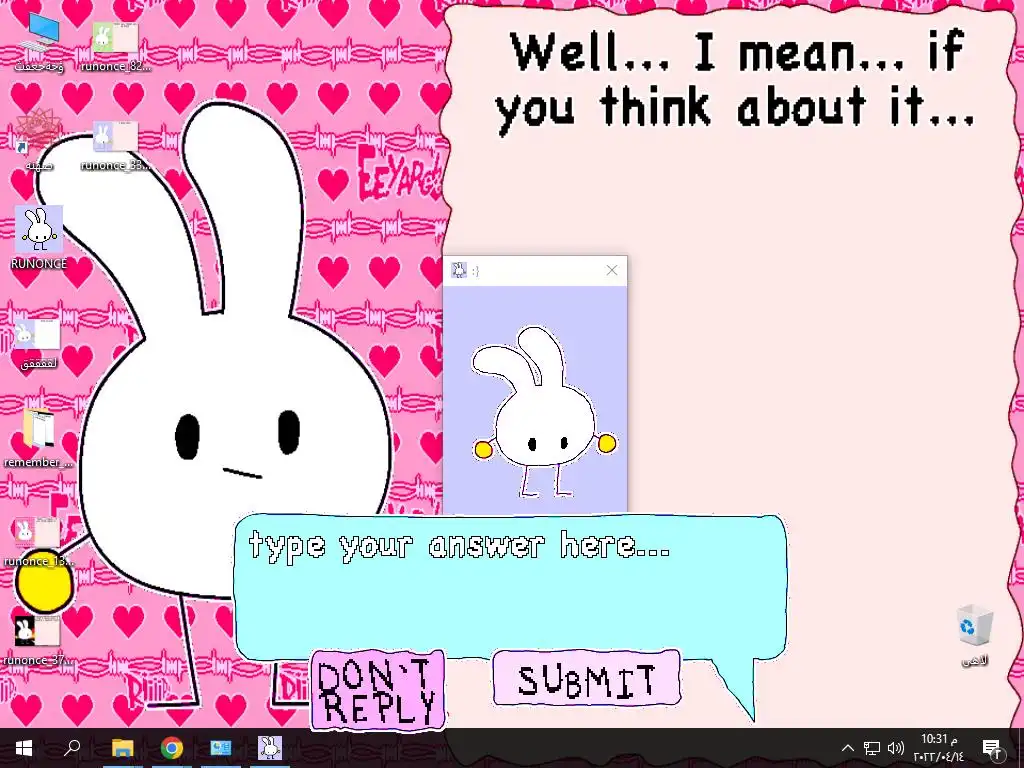Image resolution: width=1024 pixels, height=768 pixels.
Task: Open the taskbar clock showing 10:31
Action: click(938, 748)
